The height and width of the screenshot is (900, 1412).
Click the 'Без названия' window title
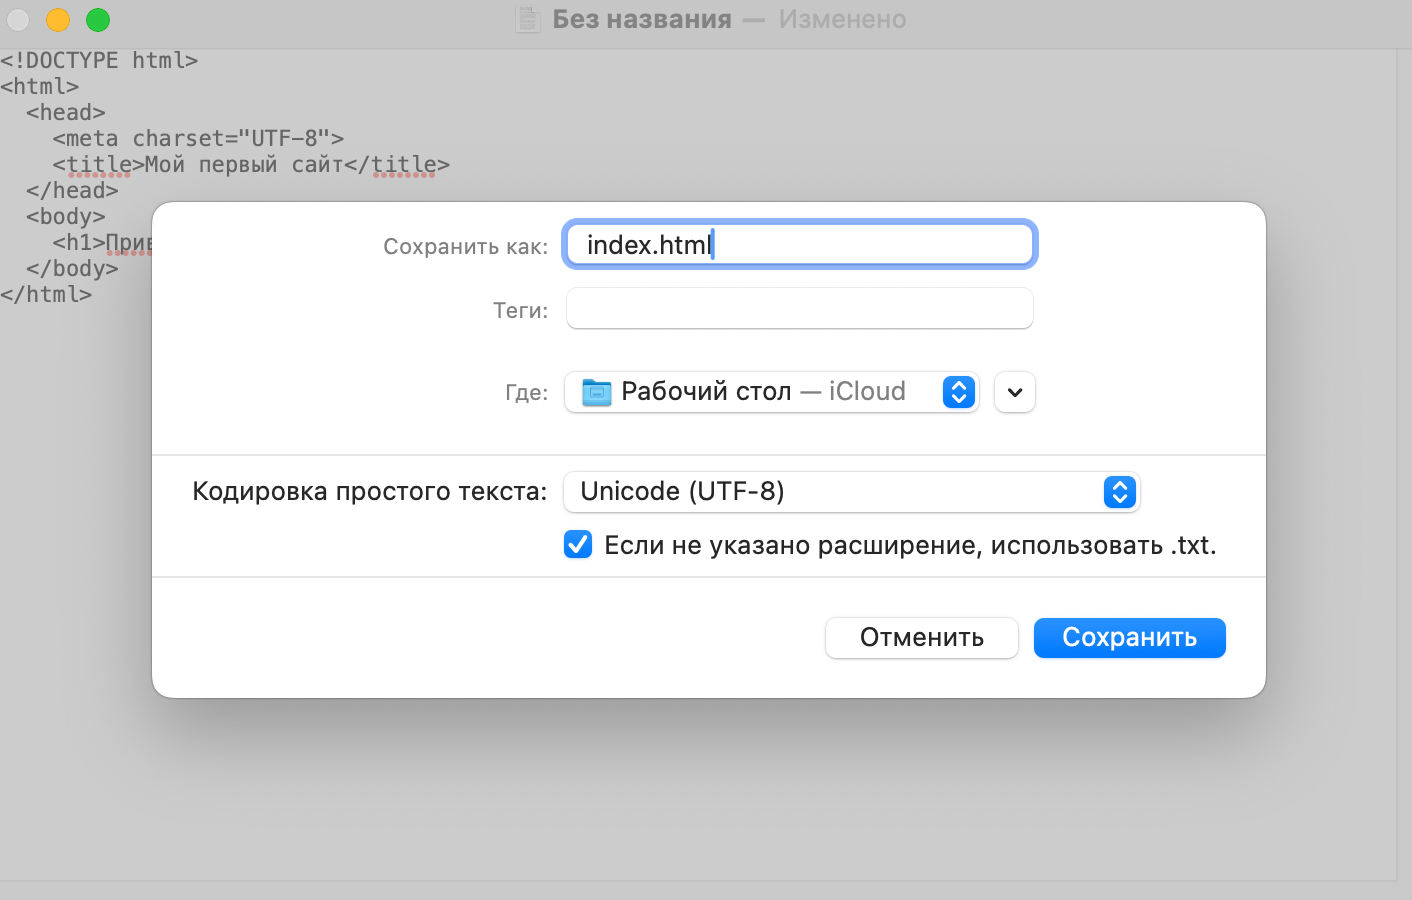pos(642,19)
